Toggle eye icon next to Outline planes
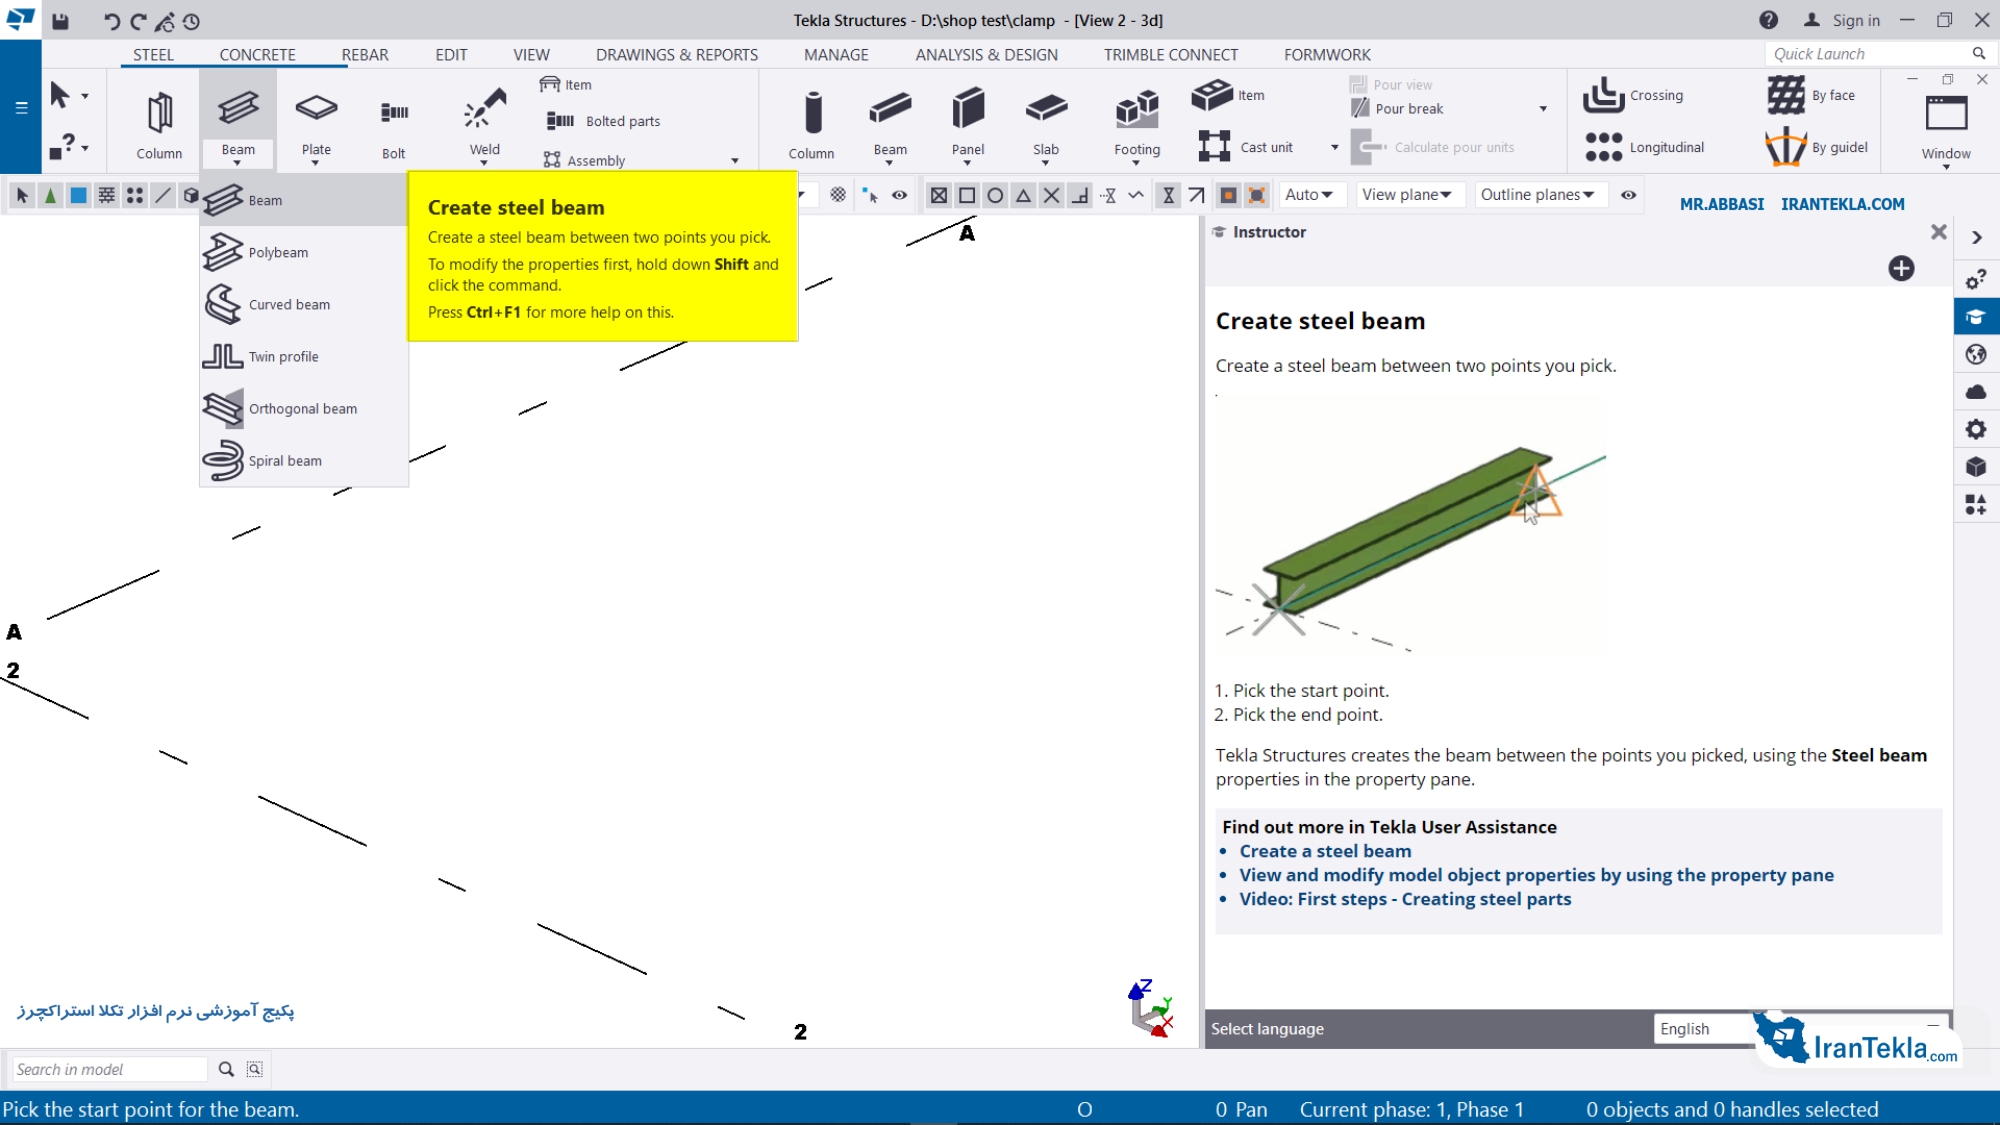Image resolution: width=2000 pixels, height=1125 pixels. point(1628,195)
